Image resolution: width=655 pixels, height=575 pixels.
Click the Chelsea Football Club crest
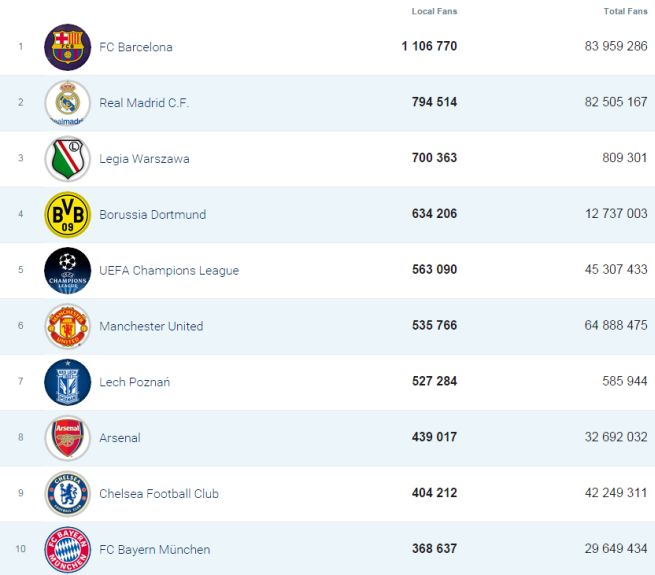tap(68, 494)
